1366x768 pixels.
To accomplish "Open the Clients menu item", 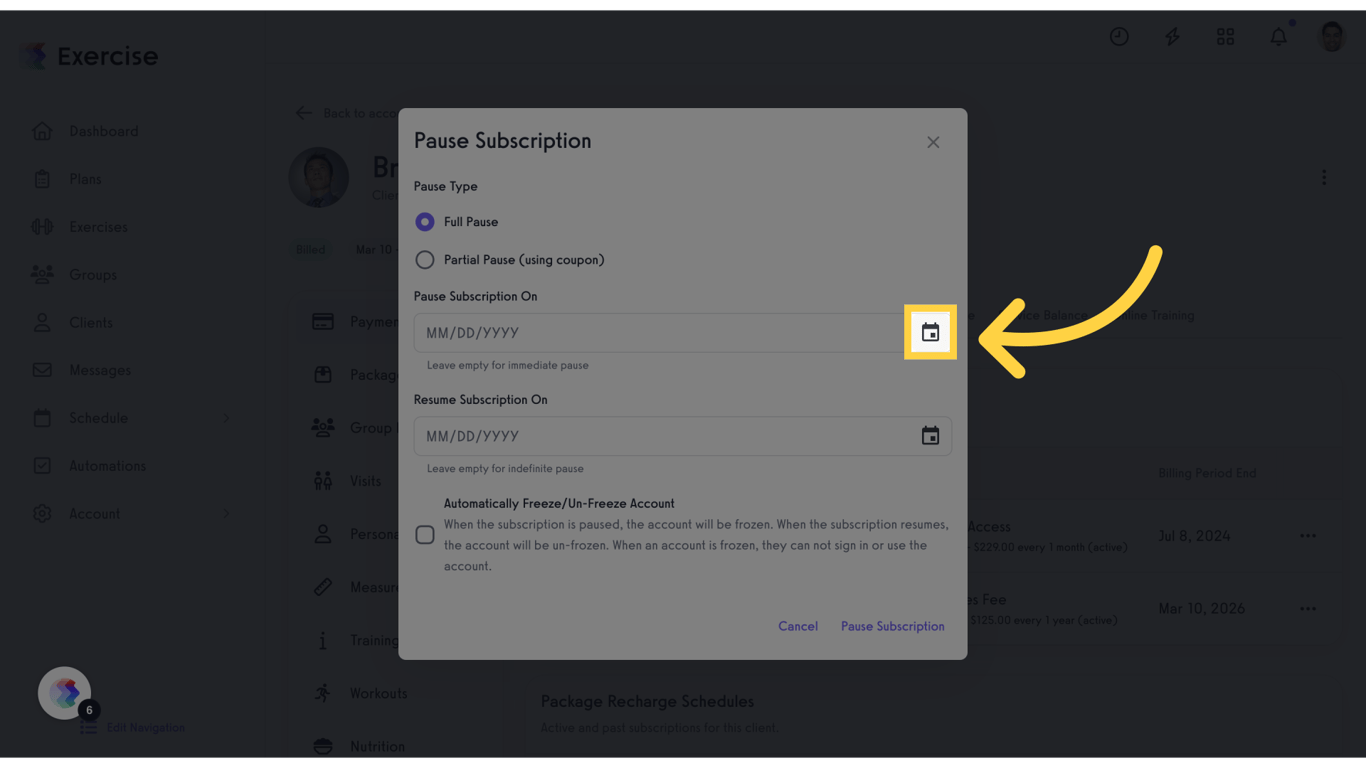I will coord(42,322).
